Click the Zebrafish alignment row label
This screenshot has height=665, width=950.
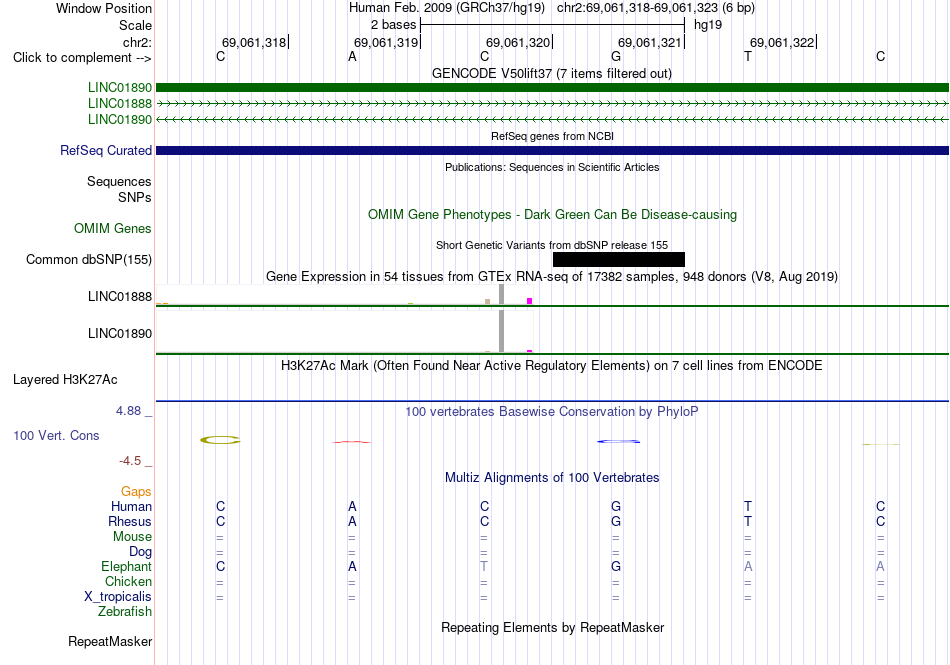125,612
